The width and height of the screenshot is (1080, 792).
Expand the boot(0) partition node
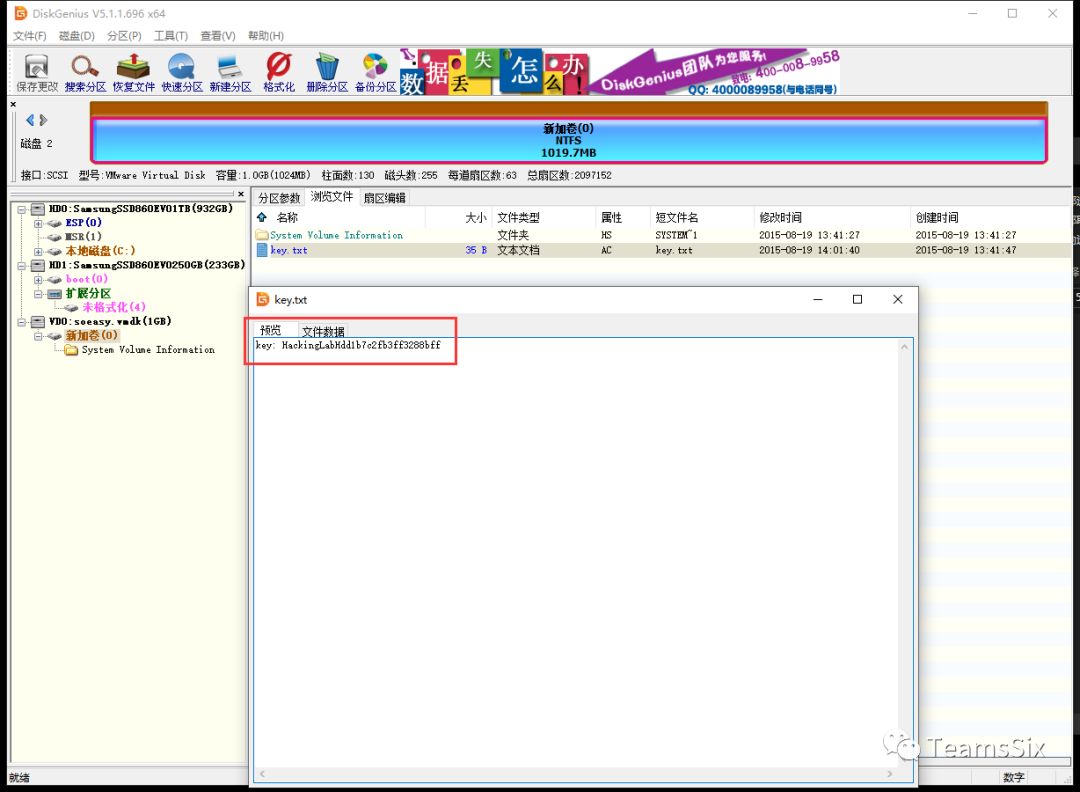[39, 280]
